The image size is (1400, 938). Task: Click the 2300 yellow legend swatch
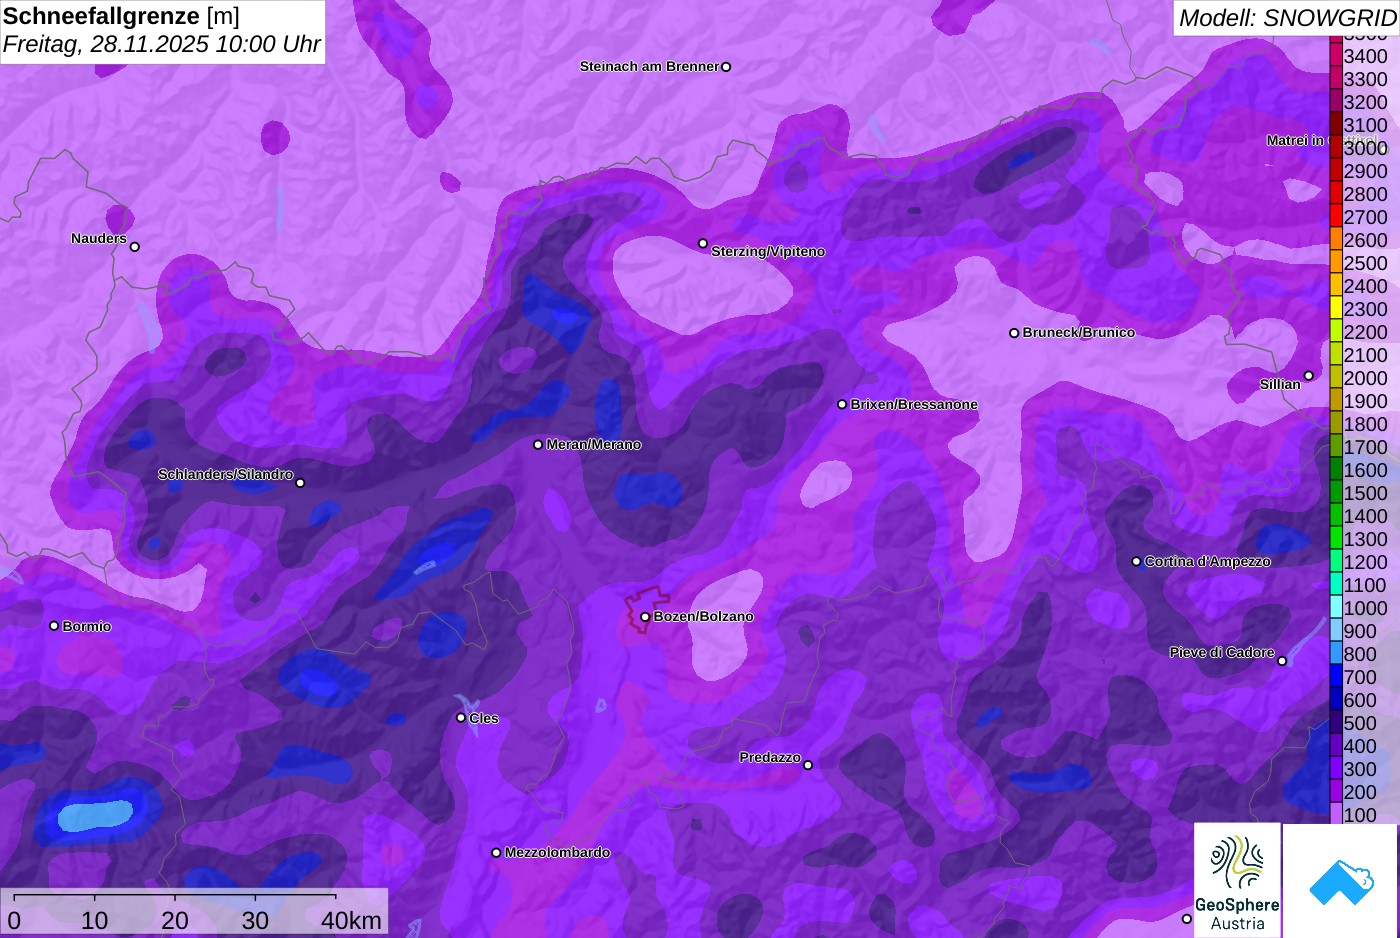point(1336,309)
